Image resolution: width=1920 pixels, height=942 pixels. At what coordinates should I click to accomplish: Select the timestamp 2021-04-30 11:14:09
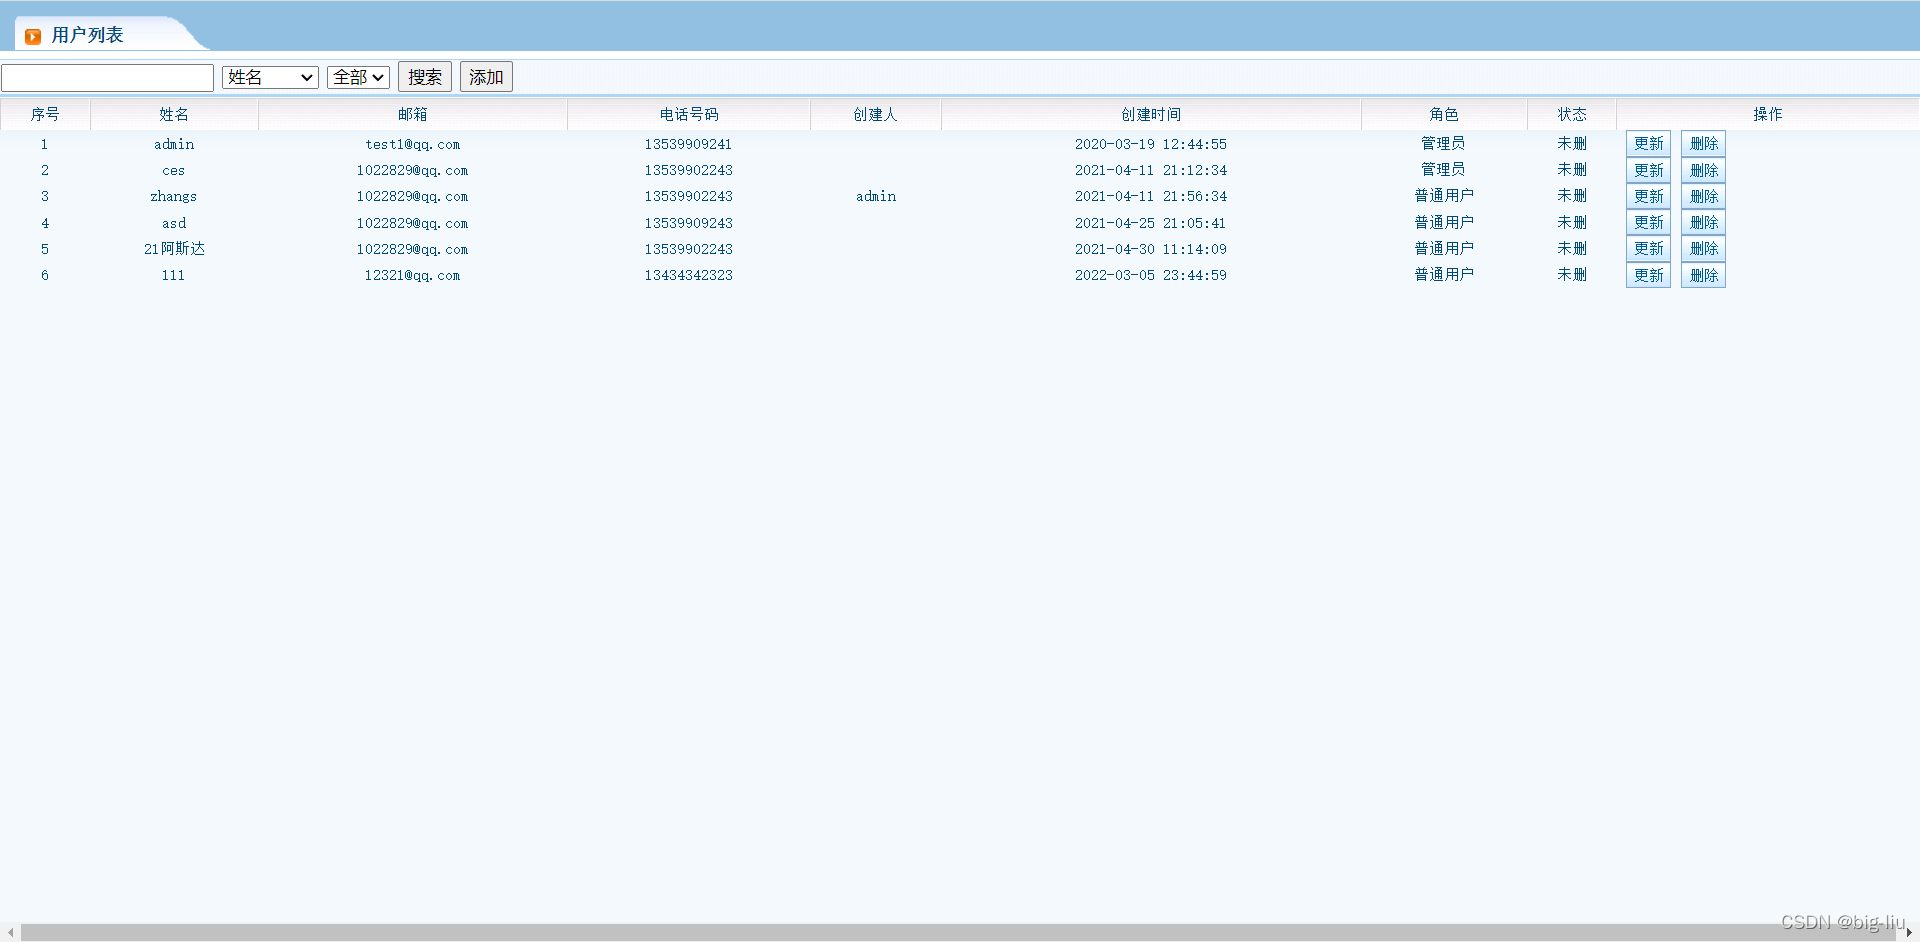coord(1151,249)
